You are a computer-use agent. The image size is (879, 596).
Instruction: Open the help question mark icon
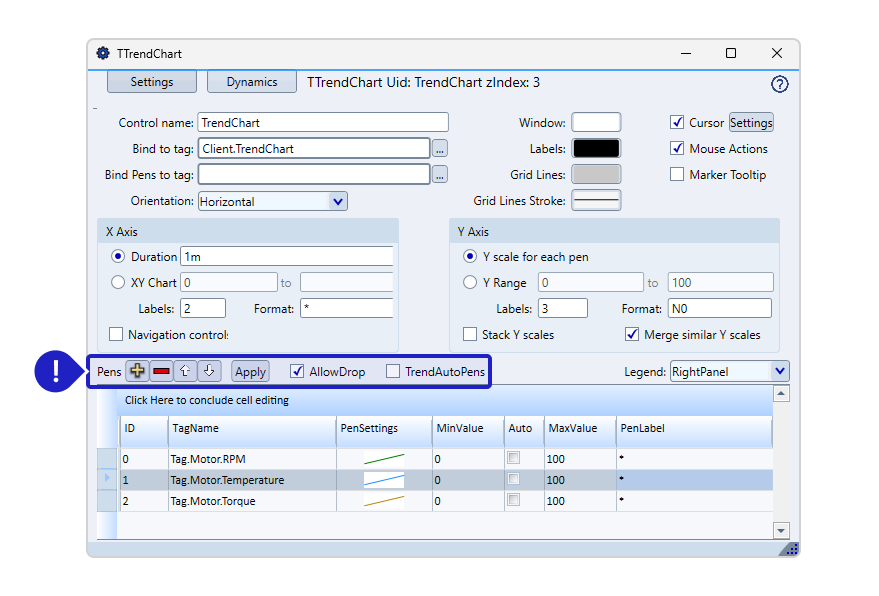(x=780, y=84)
